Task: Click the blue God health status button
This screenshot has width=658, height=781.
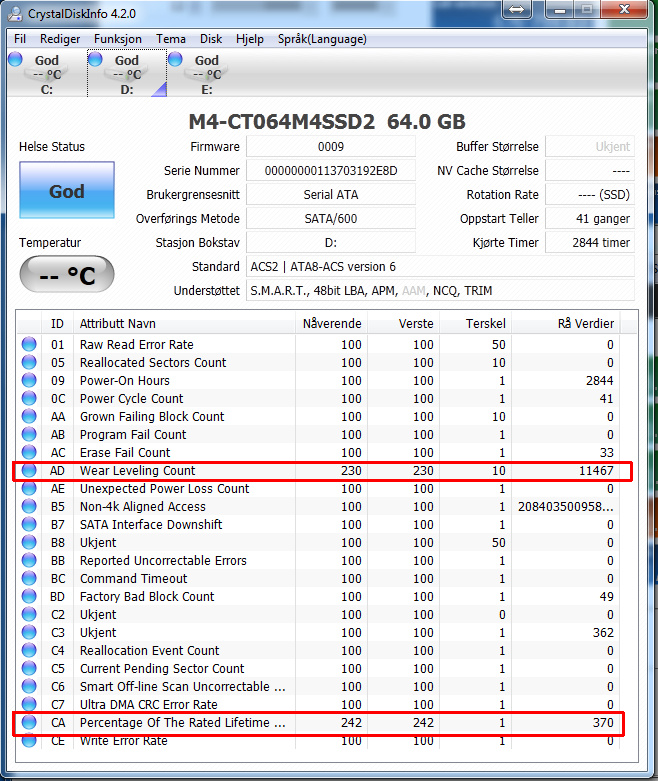Action: coord(67,190)
